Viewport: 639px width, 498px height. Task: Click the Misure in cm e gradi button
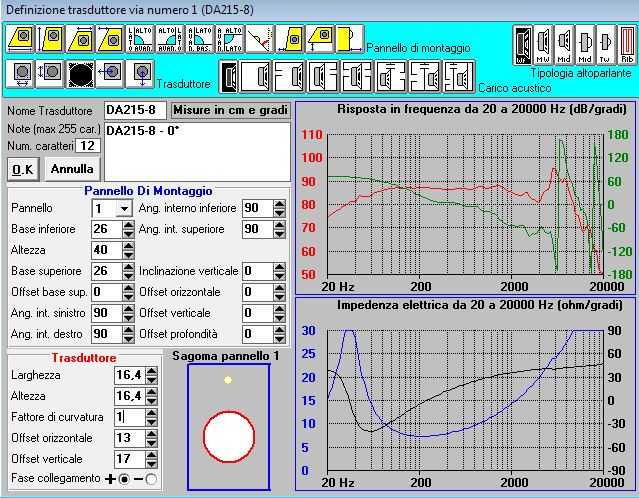coord(231,110)
